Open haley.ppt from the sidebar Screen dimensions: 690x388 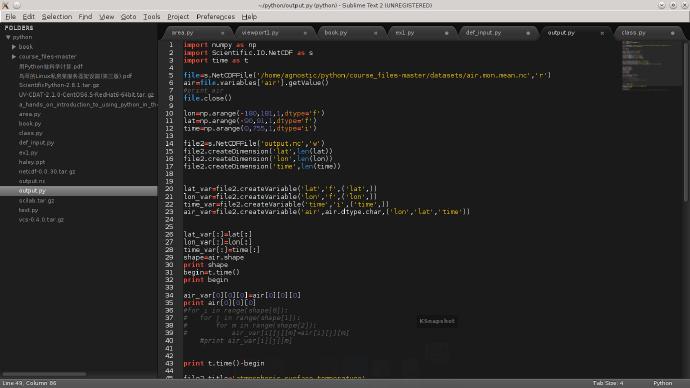(x=32, y=162)
